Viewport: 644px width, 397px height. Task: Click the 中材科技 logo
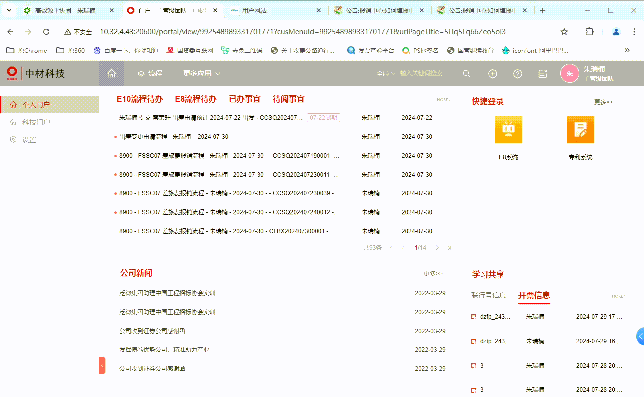click(x=36, y=73)
